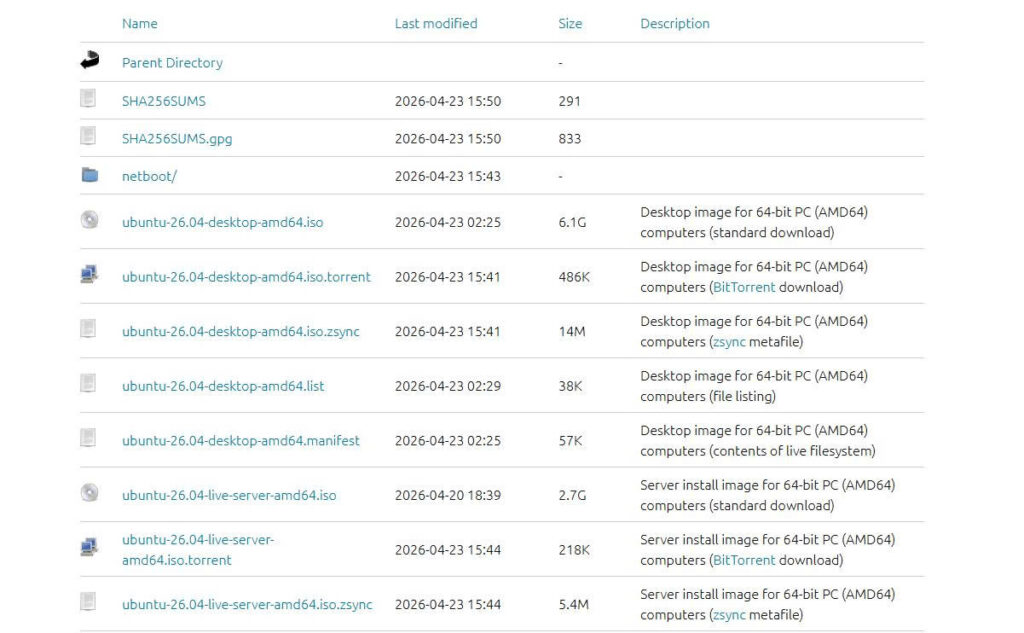Click the 38K size value
Image resolution: width=1024 pixels, height=633 pixels.
pyautogui.click(x=570, y=386)
